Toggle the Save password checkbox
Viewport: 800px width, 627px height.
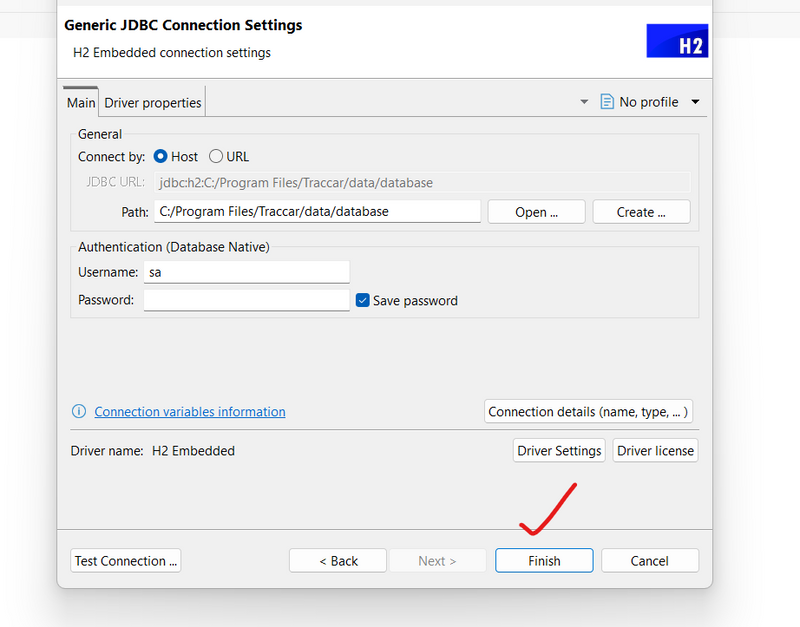[362, 300]
